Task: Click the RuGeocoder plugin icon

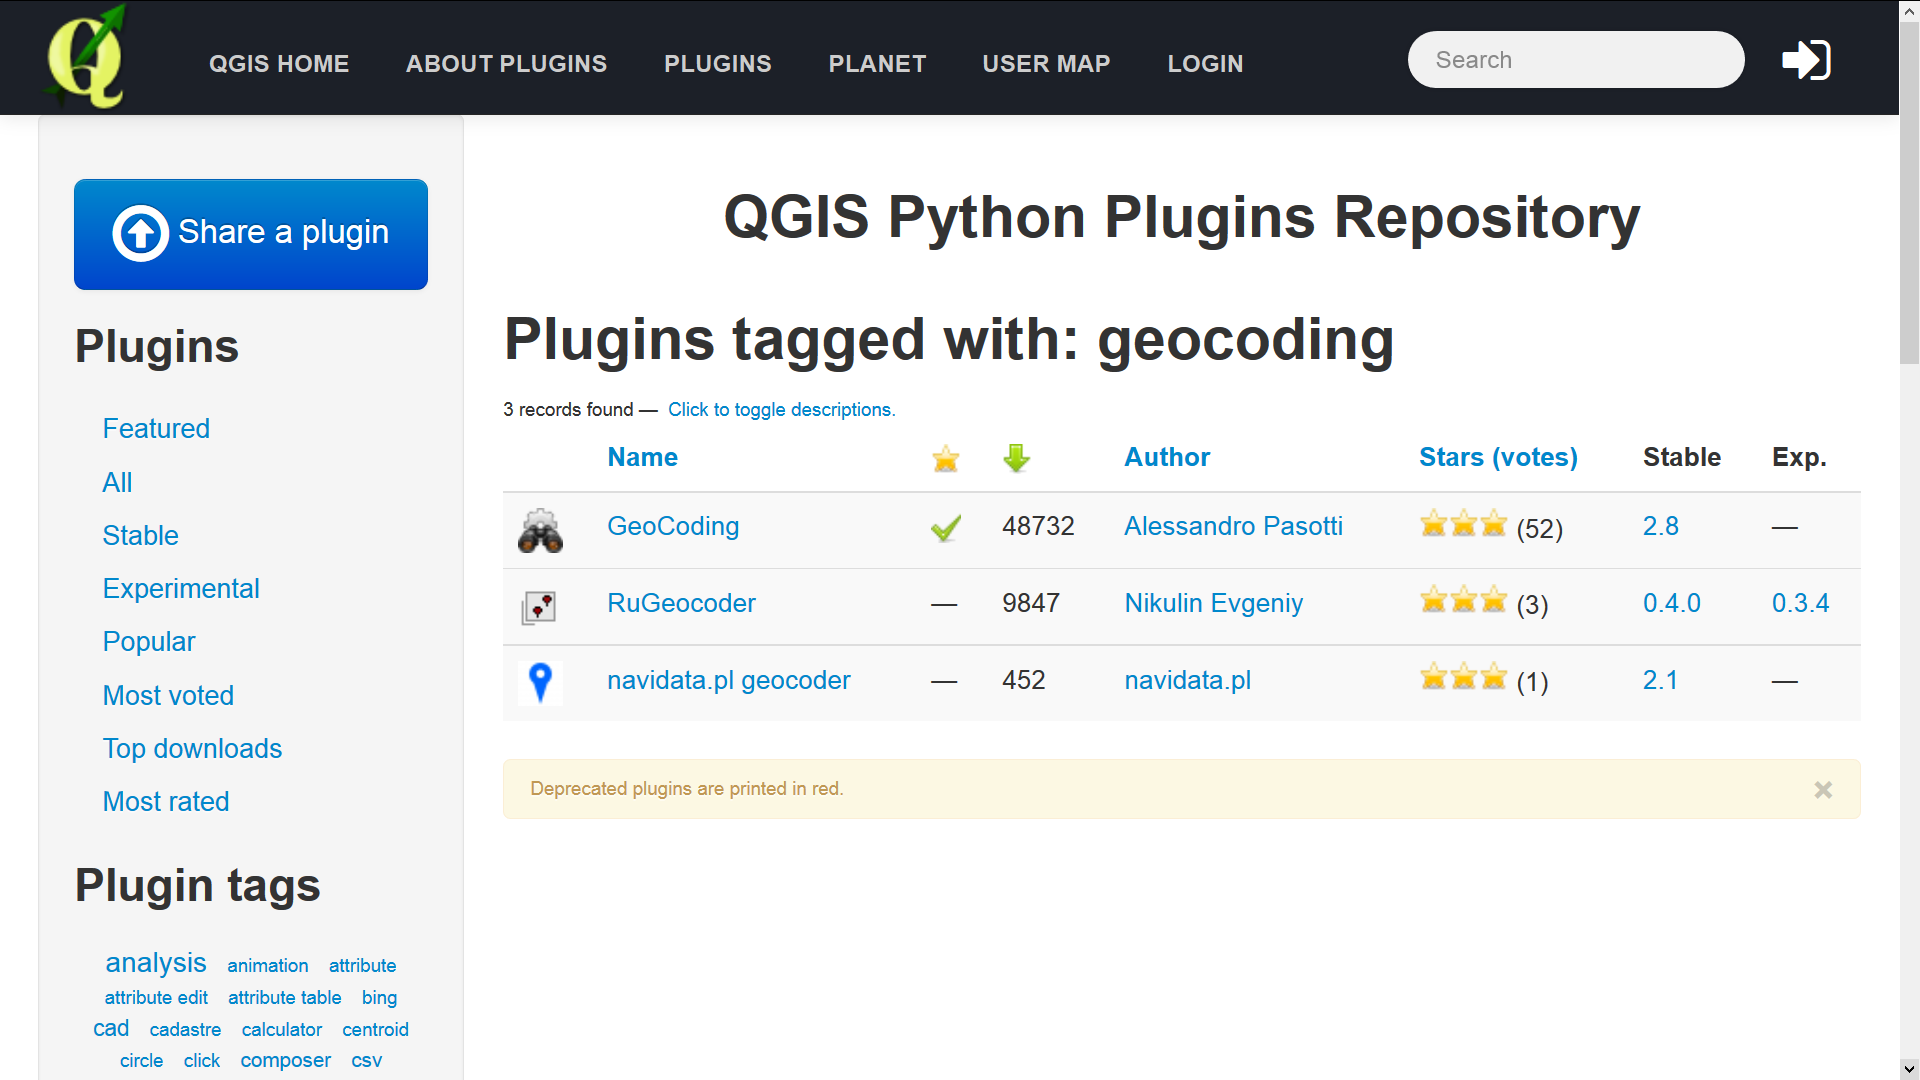Action: click(539, 606)
